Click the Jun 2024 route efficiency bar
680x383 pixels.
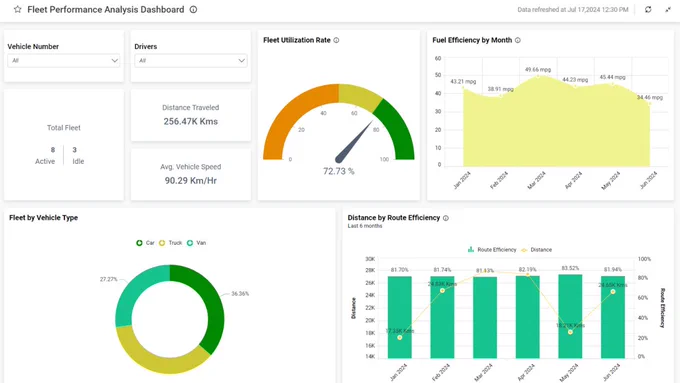pyautogui.click(x=613, y=318)
